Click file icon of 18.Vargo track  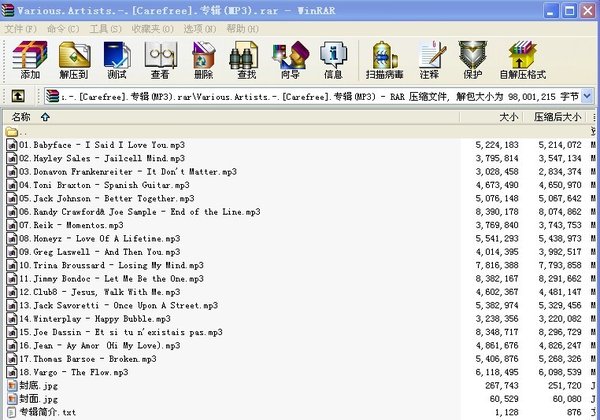click(x=12, y=372)
